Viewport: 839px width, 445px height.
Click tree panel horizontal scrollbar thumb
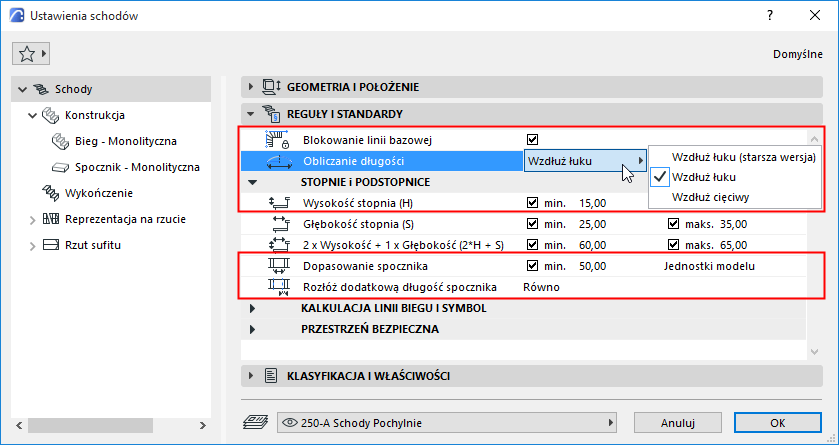pyautogui.click(x=90, y=425)
